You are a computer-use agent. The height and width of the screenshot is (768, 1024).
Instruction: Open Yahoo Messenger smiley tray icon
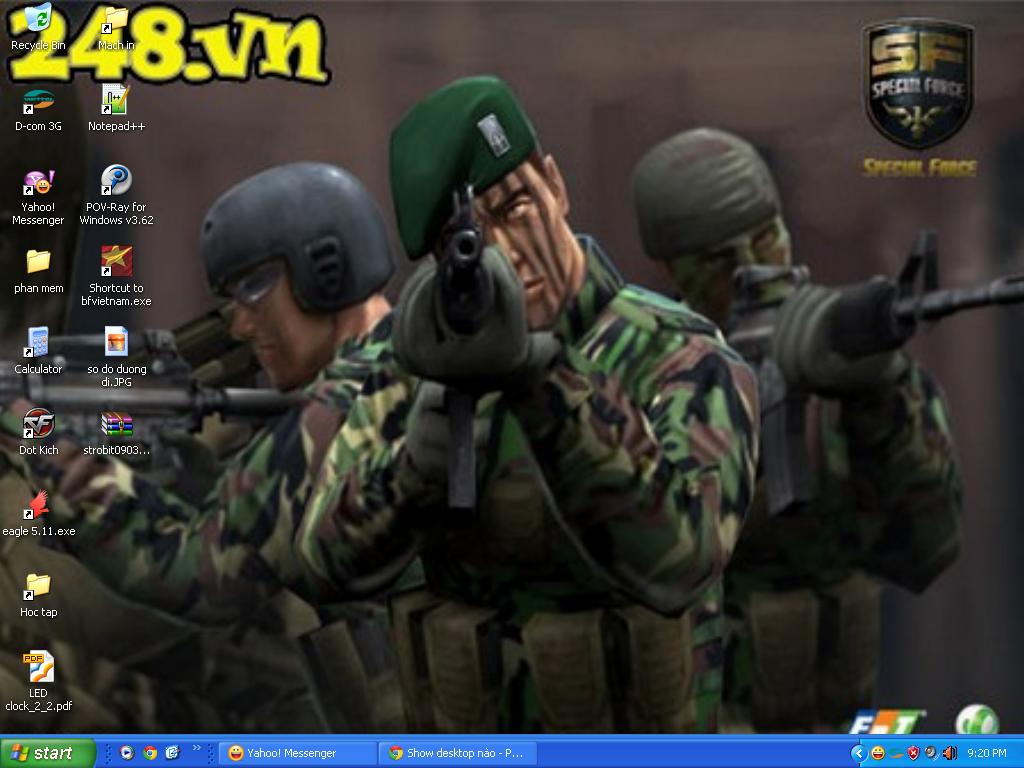[x=878, y=754]
